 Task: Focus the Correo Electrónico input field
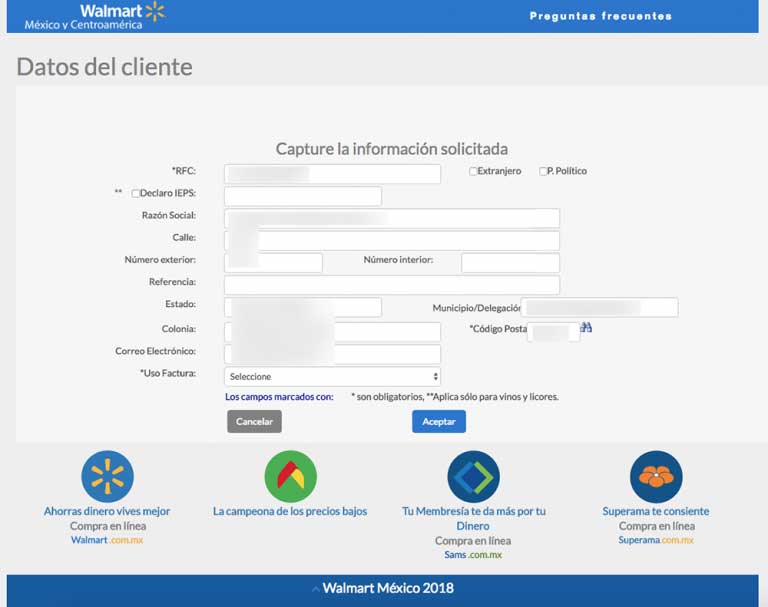[333, 354]
